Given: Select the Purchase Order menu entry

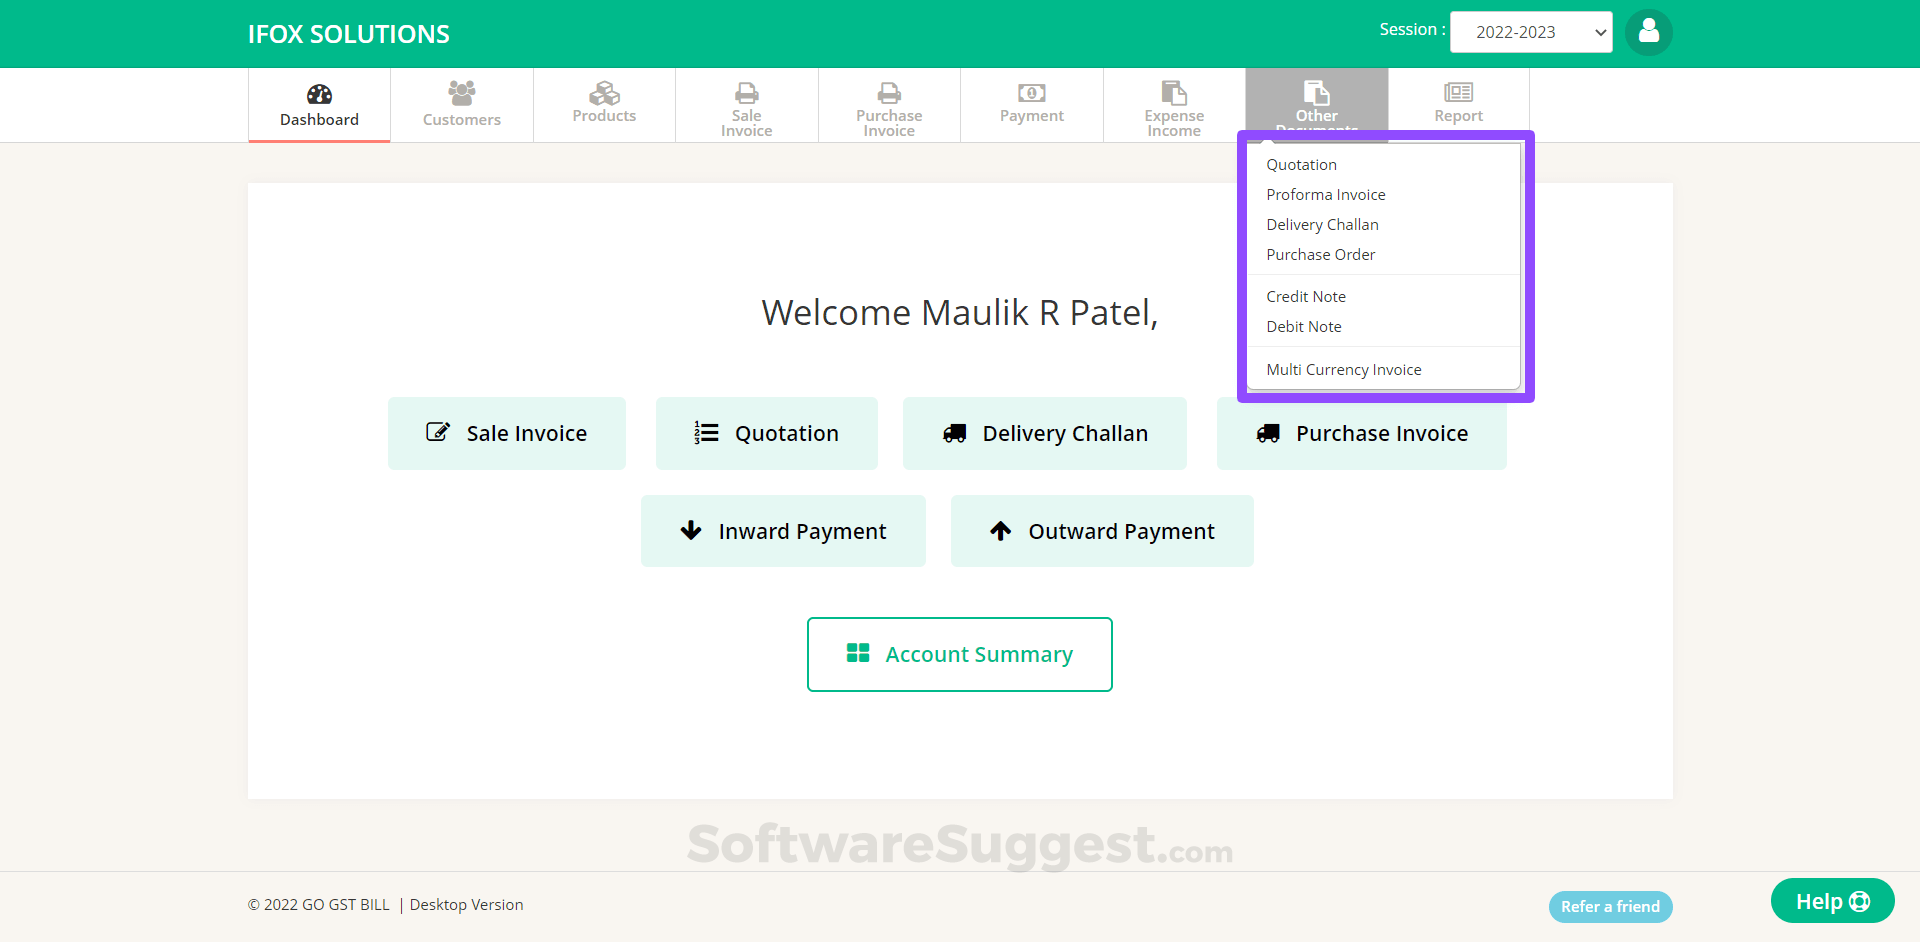Looking at the screenshot, I should point(1320,254).
